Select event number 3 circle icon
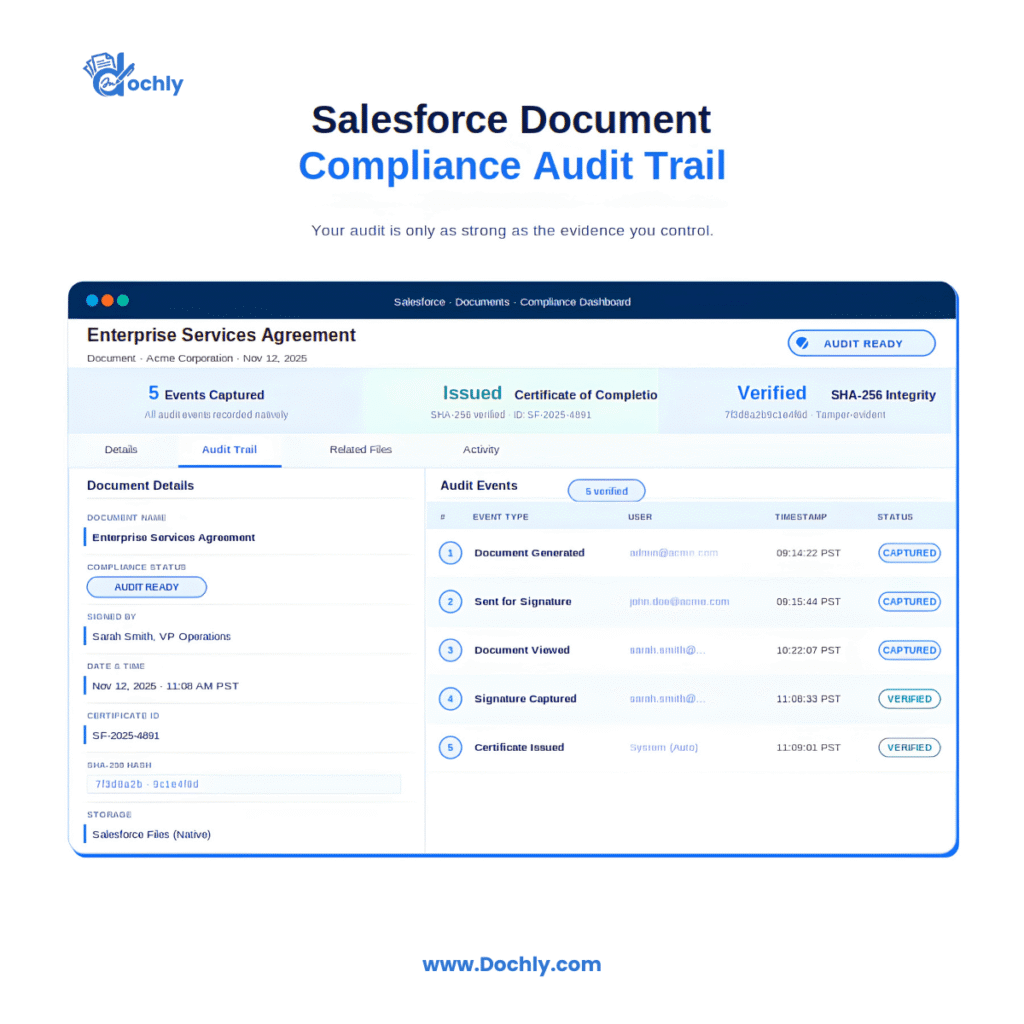Screen dimensions: 1024x1024 point(450,650)
